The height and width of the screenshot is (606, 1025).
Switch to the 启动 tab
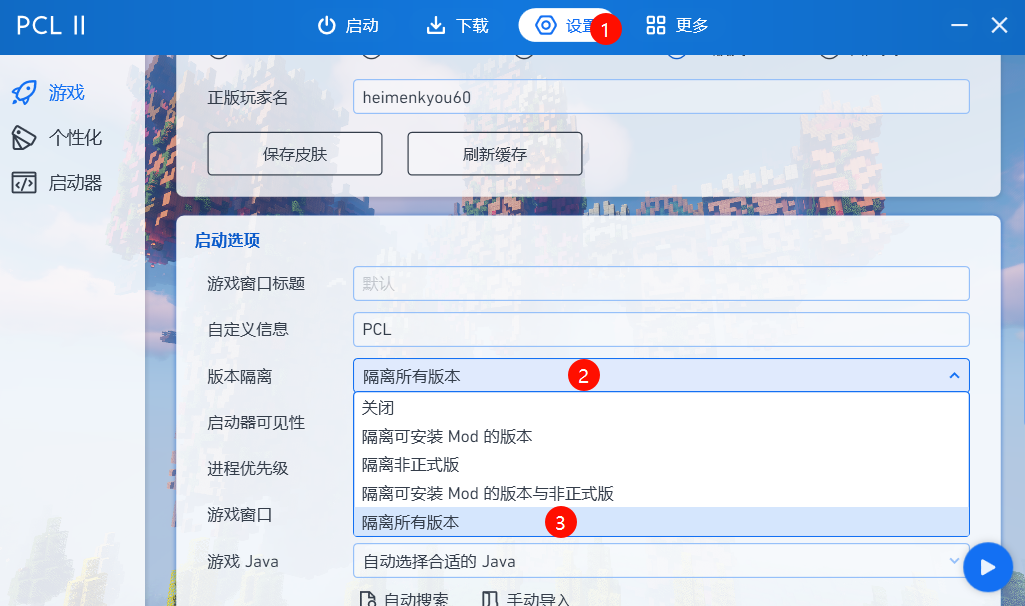tap(348, 26)
